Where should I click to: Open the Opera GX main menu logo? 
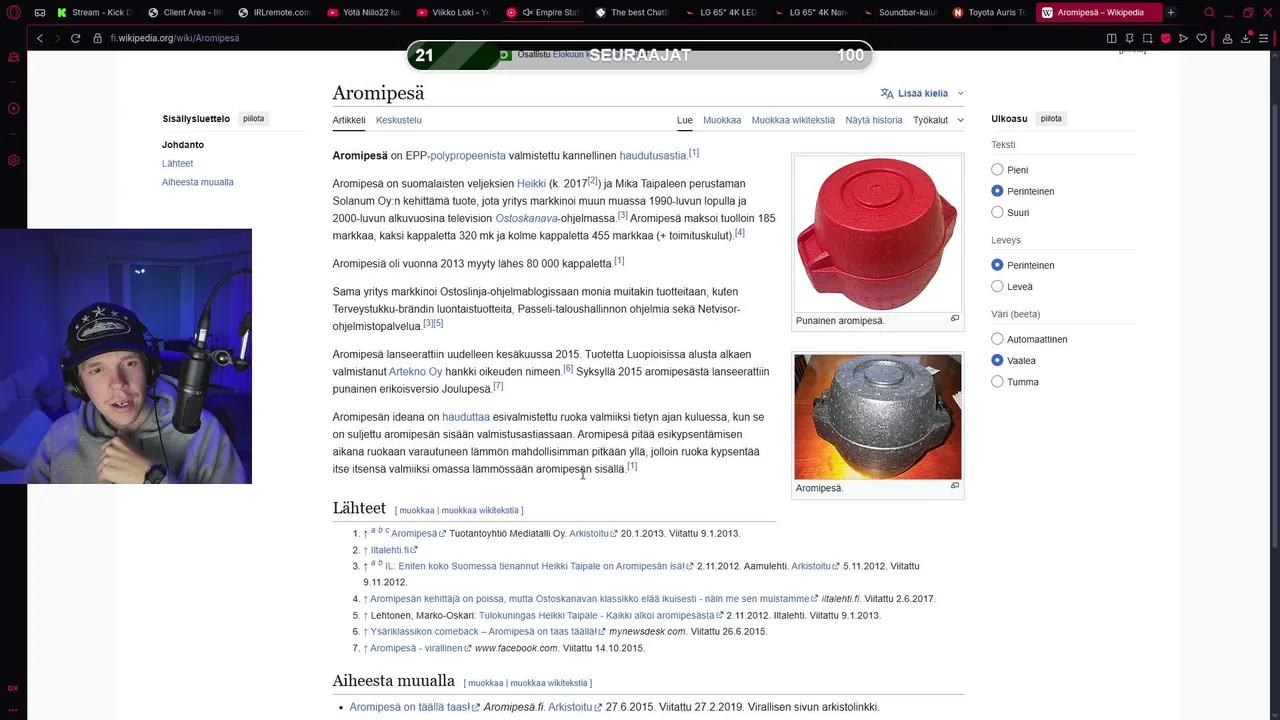[14, 13]
